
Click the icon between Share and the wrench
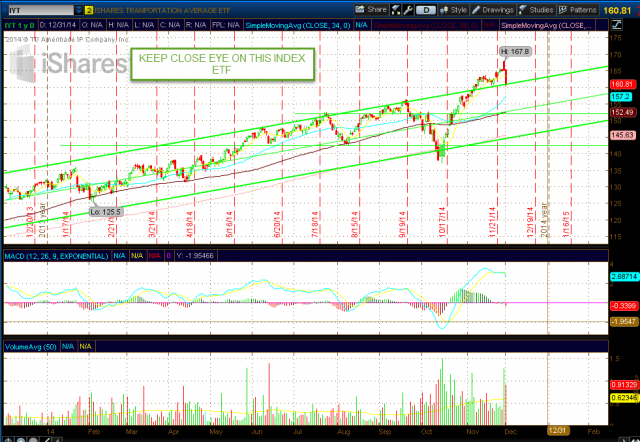[396, 10]
